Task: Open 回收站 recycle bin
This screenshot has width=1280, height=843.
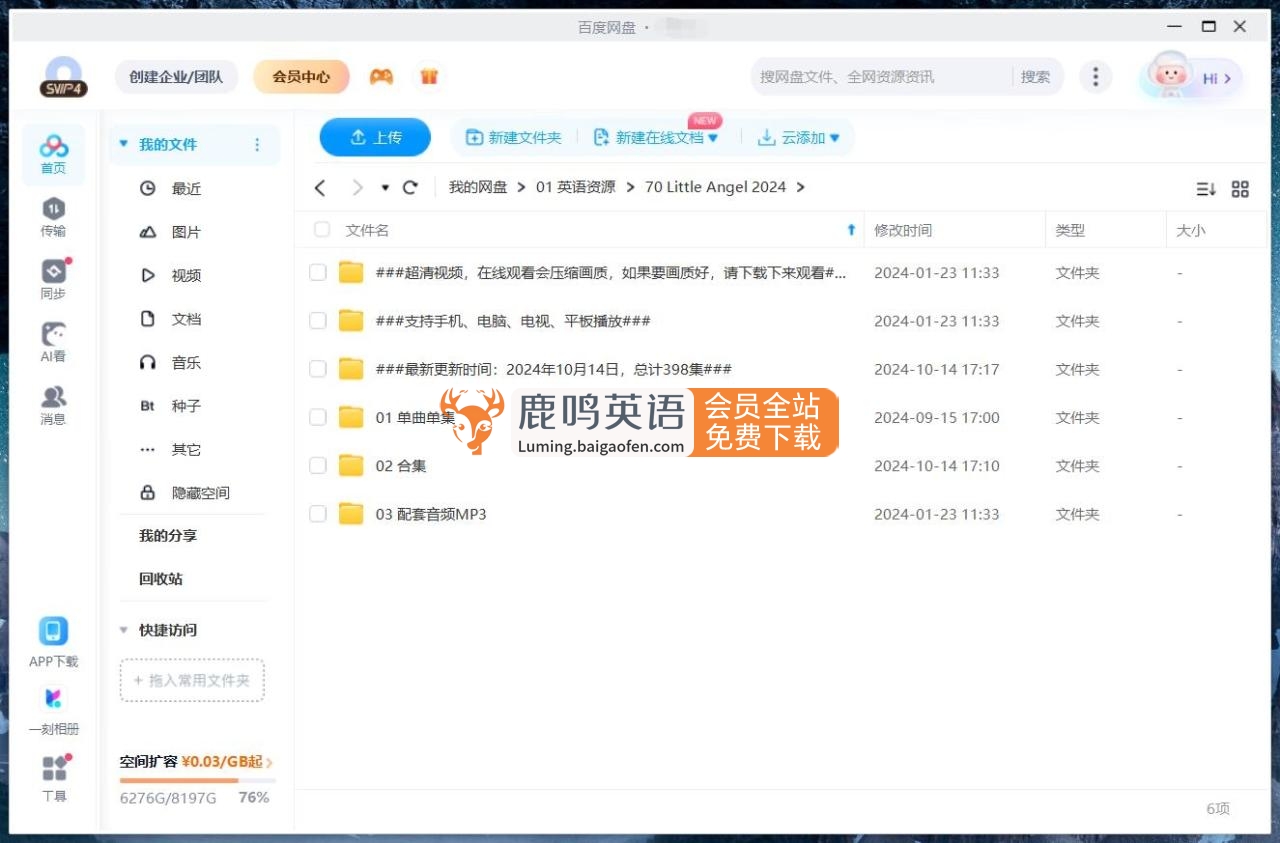Action: [x=161, y=579]
